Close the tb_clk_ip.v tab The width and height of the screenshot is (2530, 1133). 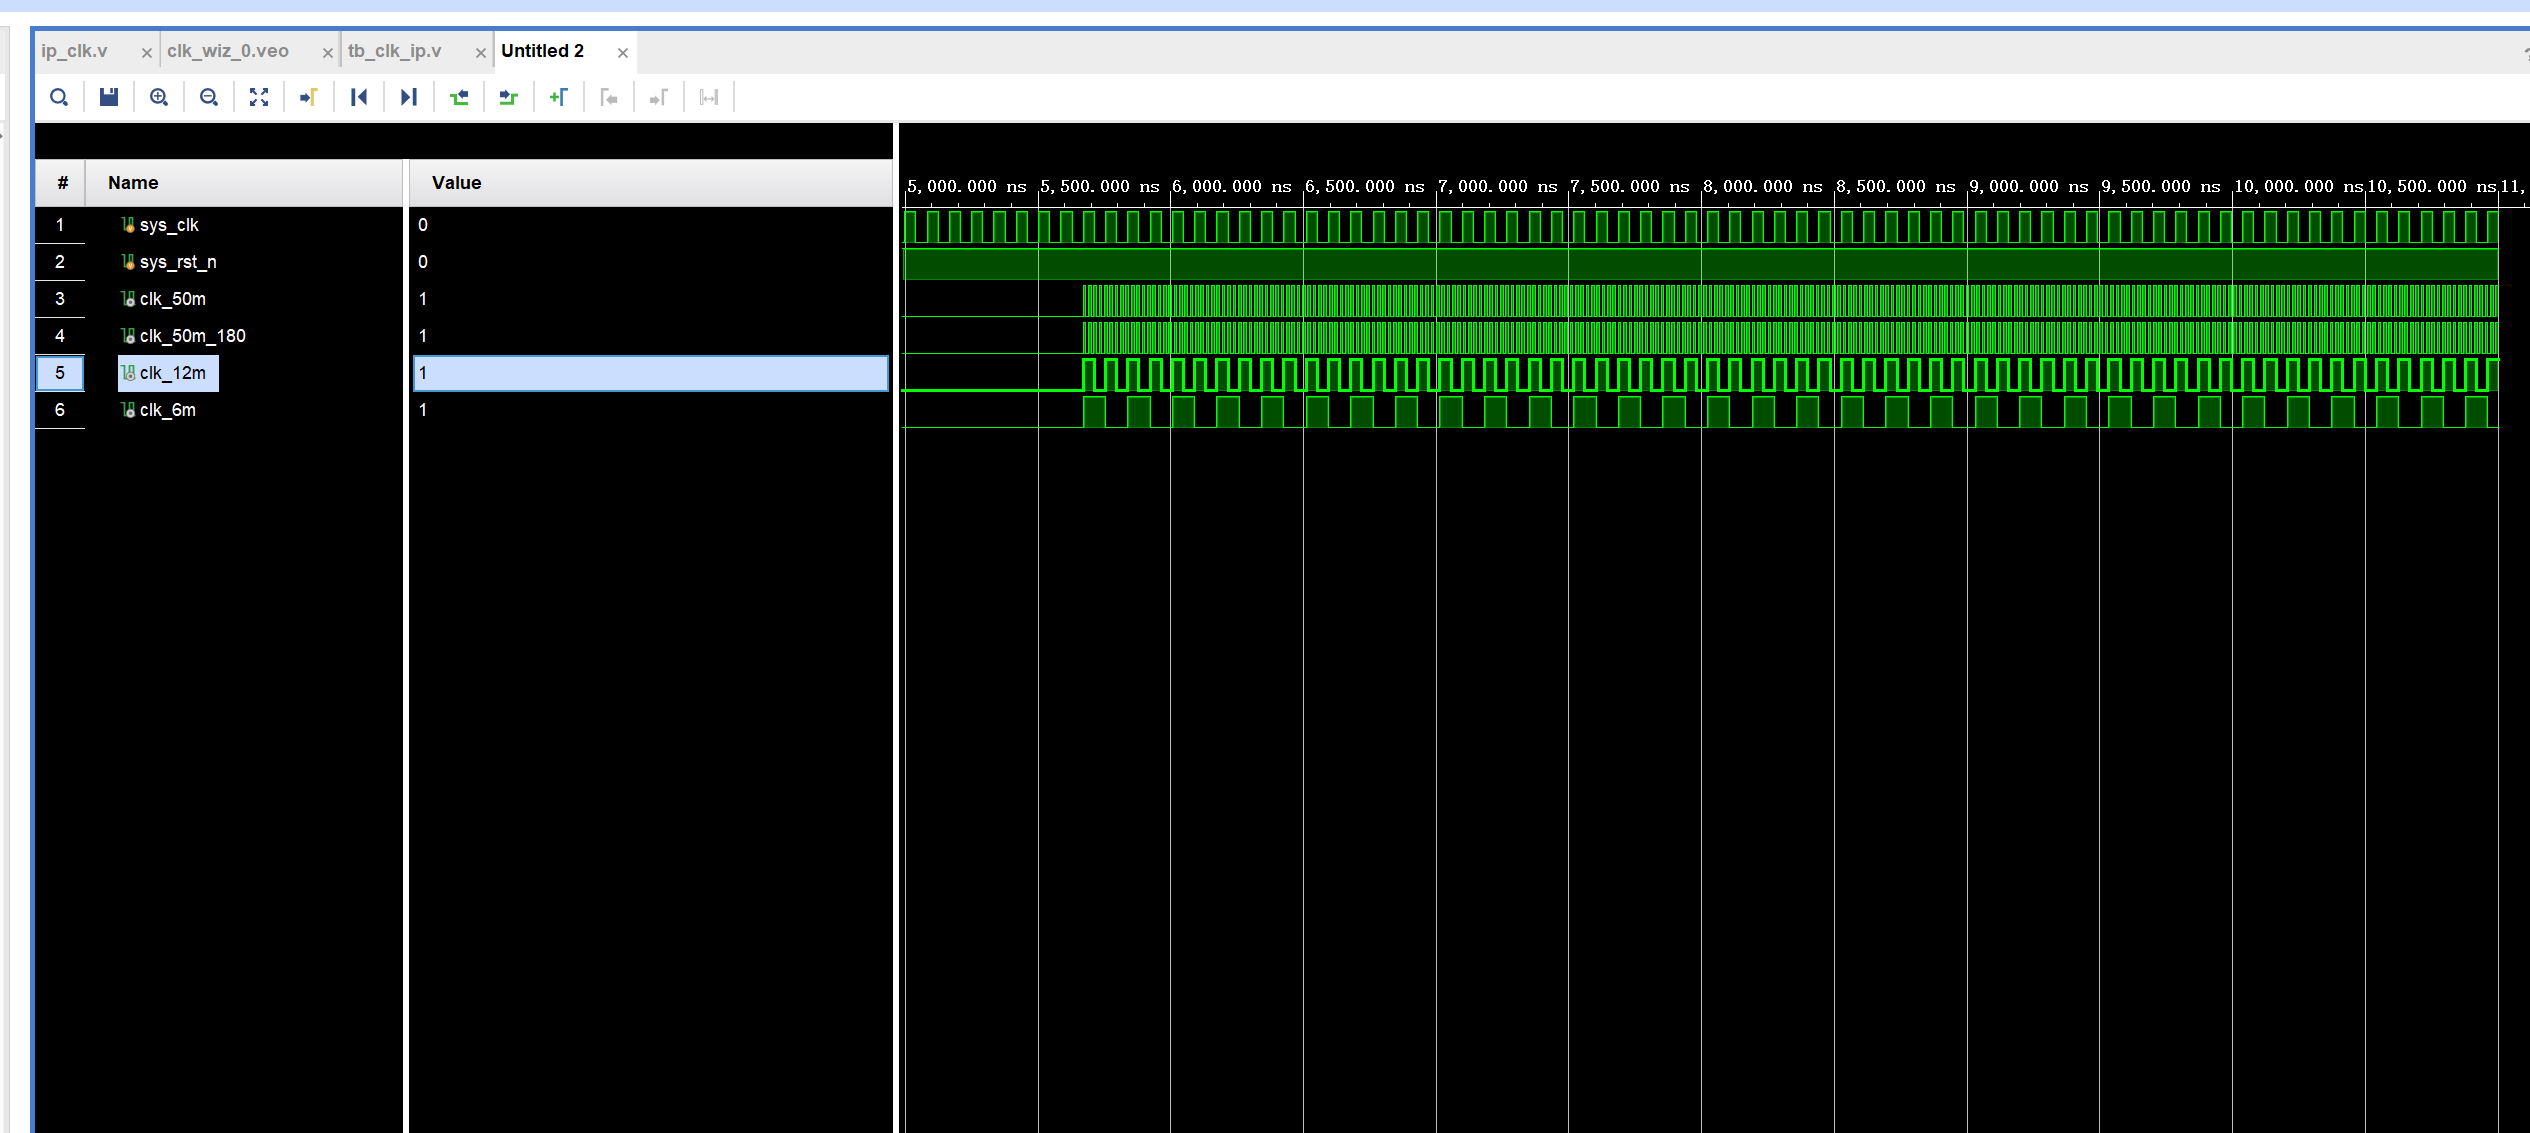click(x=480, y=52)
